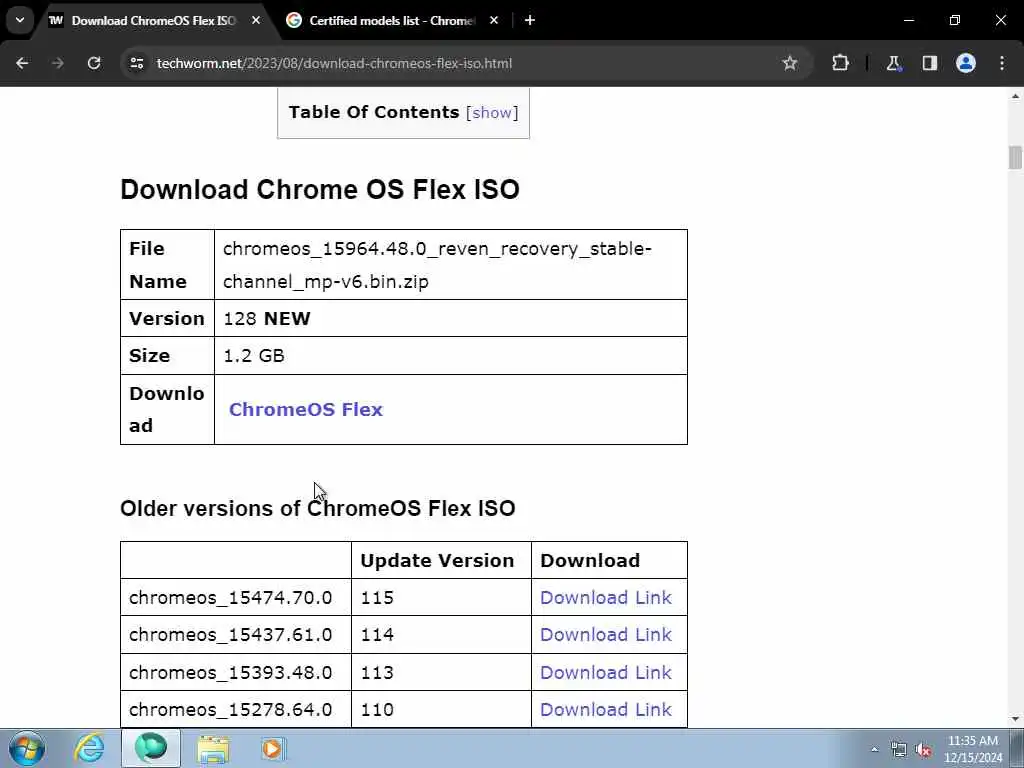Open the network tray icon

coord(899,749)
